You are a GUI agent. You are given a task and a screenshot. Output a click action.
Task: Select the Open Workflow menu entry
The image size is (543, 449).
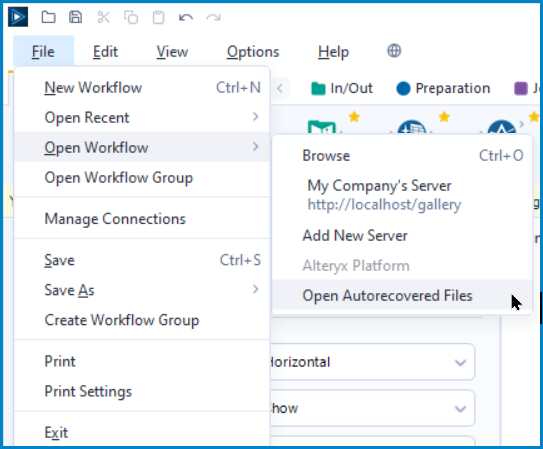pyautogui.click(x=142, y=147)
